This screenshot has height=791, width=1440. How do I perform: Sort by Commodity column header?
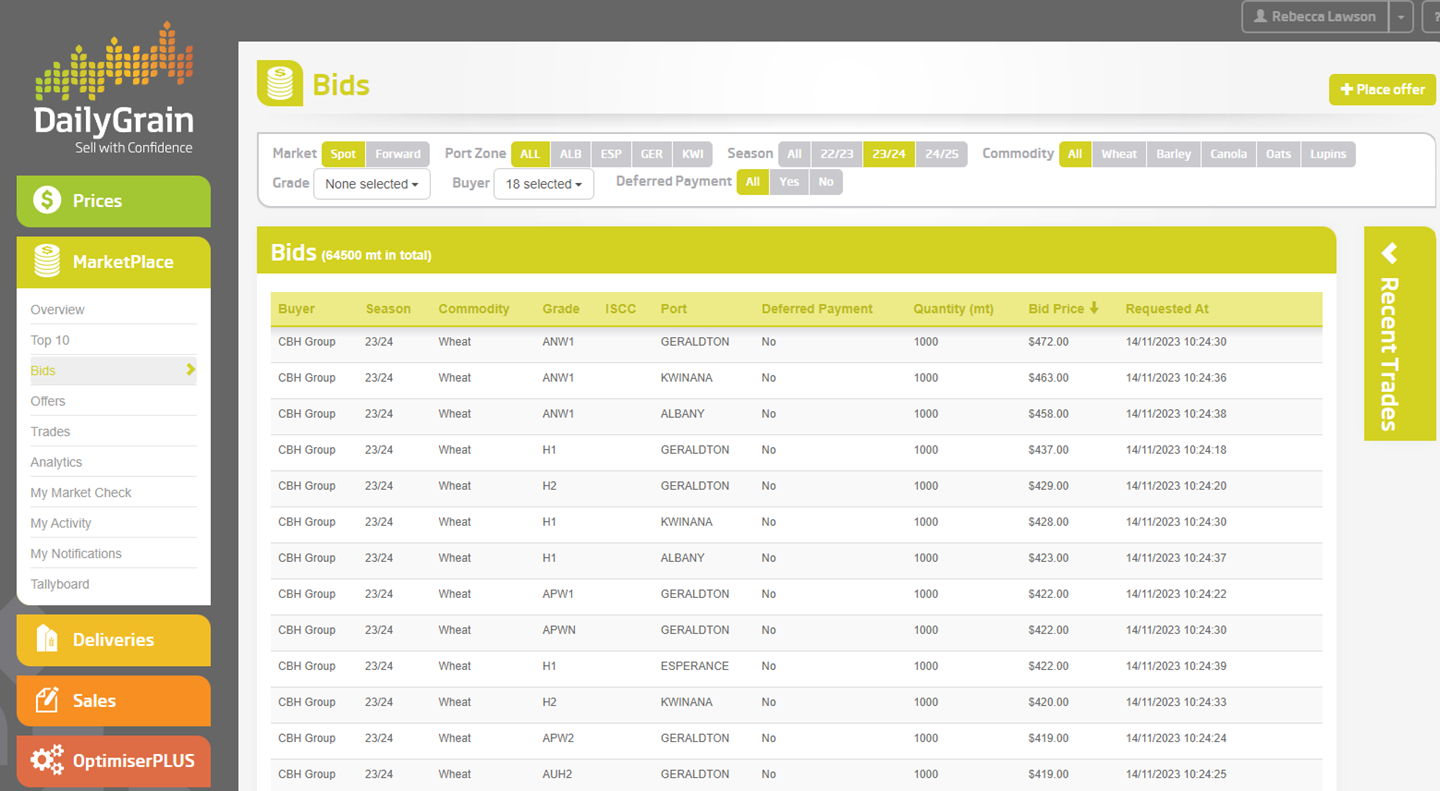point(474,309)
